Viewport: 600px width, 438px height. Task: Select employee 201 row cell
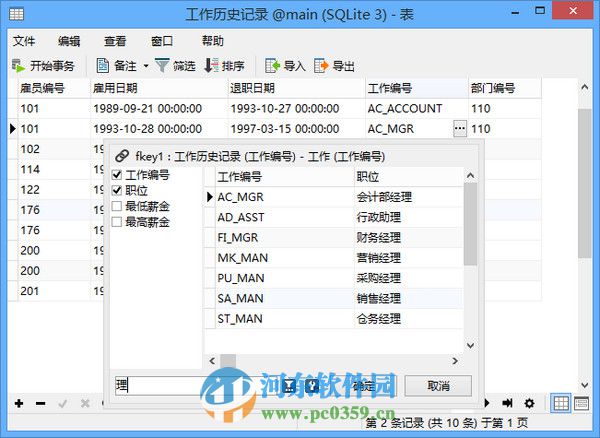point(54,291)
